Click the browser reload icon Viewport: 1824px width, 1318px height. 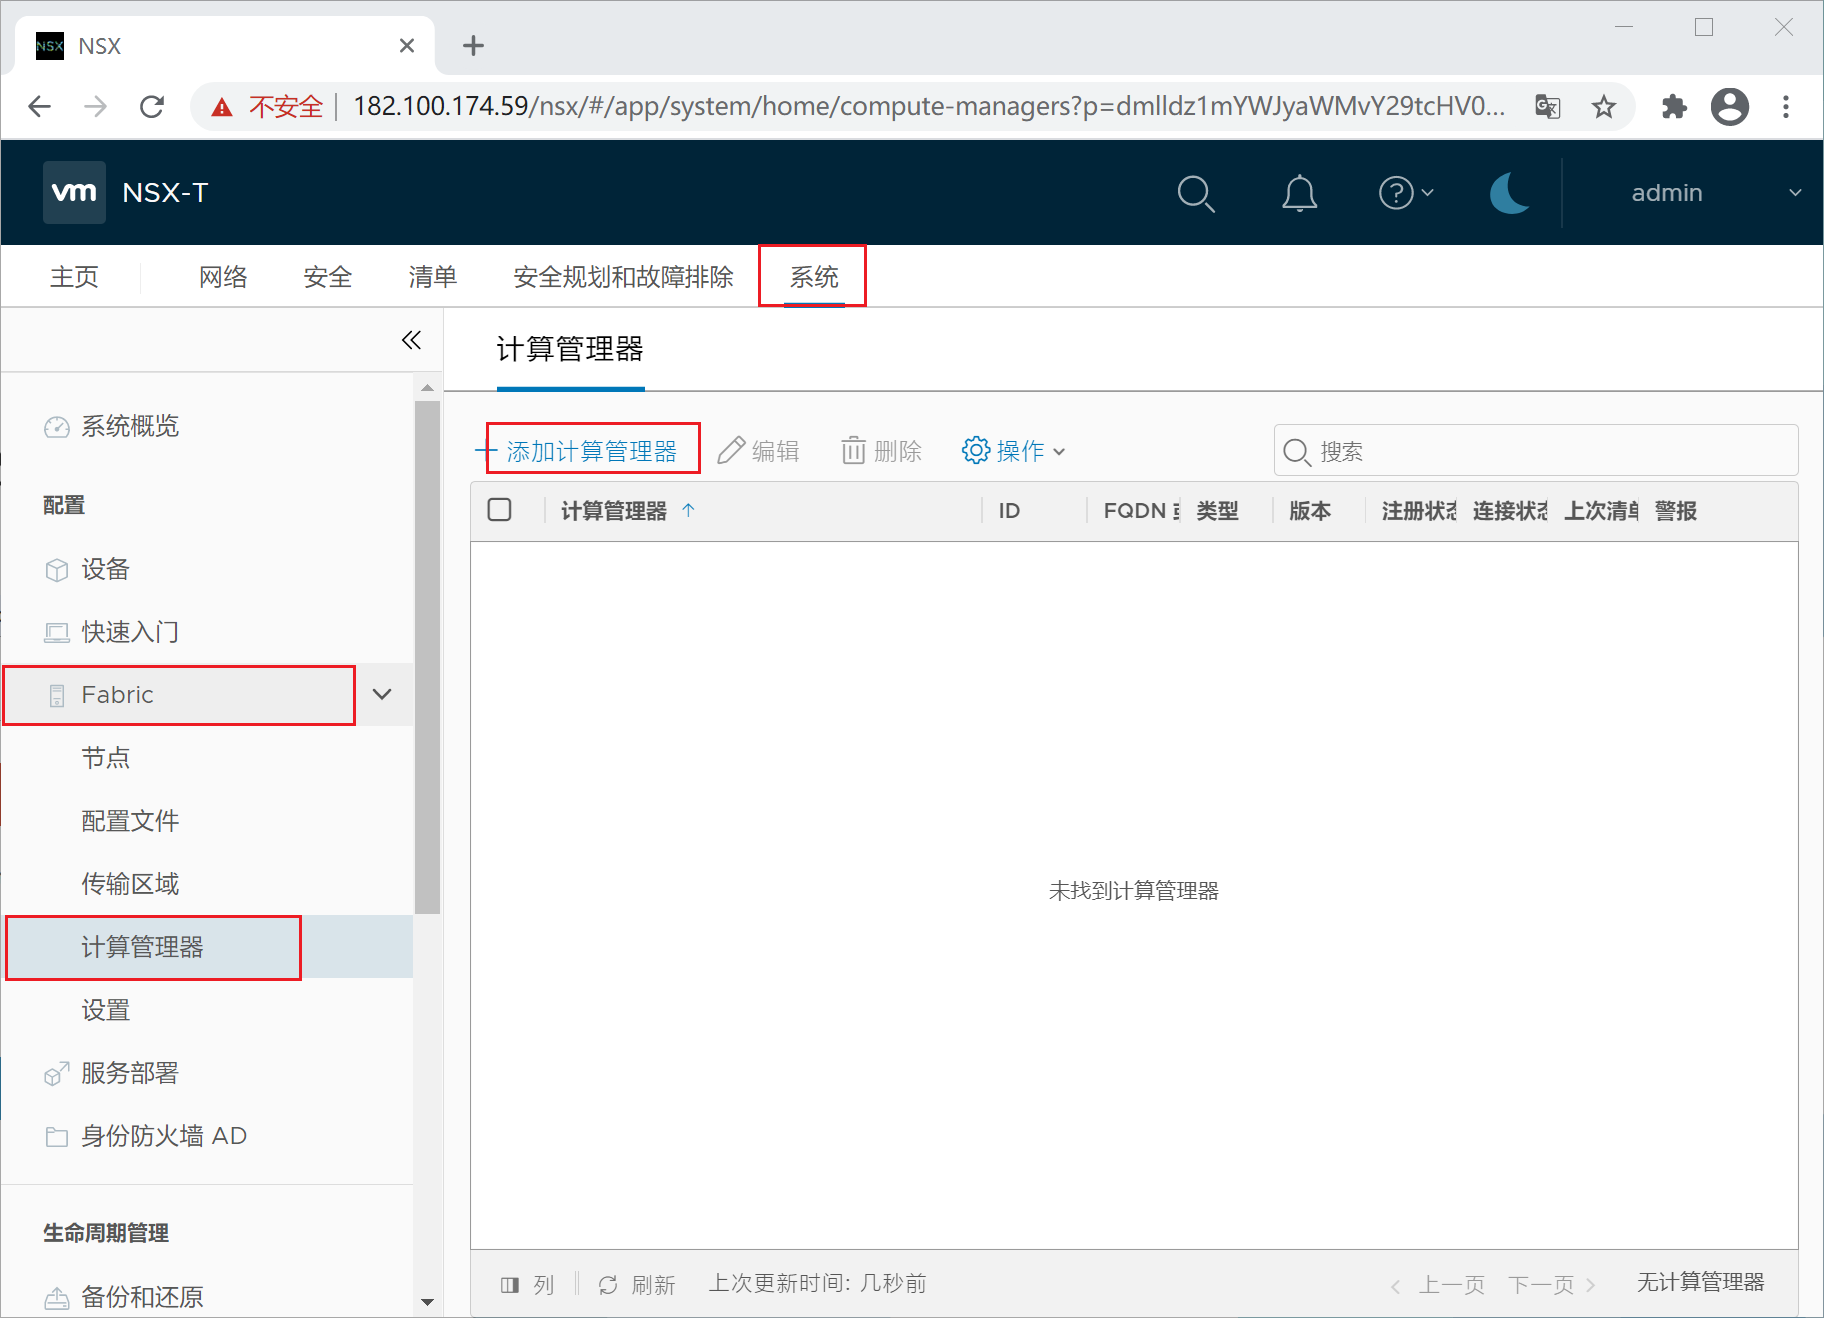point(152,107)
